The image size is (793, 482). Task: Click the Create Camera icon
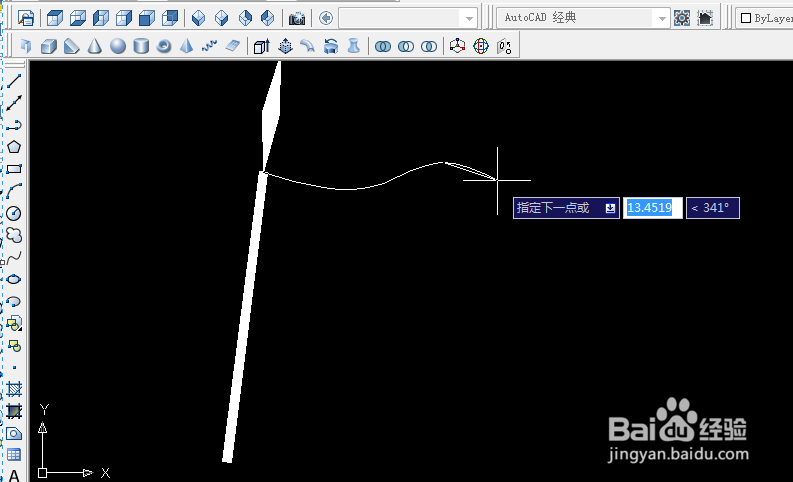(297, 19)
